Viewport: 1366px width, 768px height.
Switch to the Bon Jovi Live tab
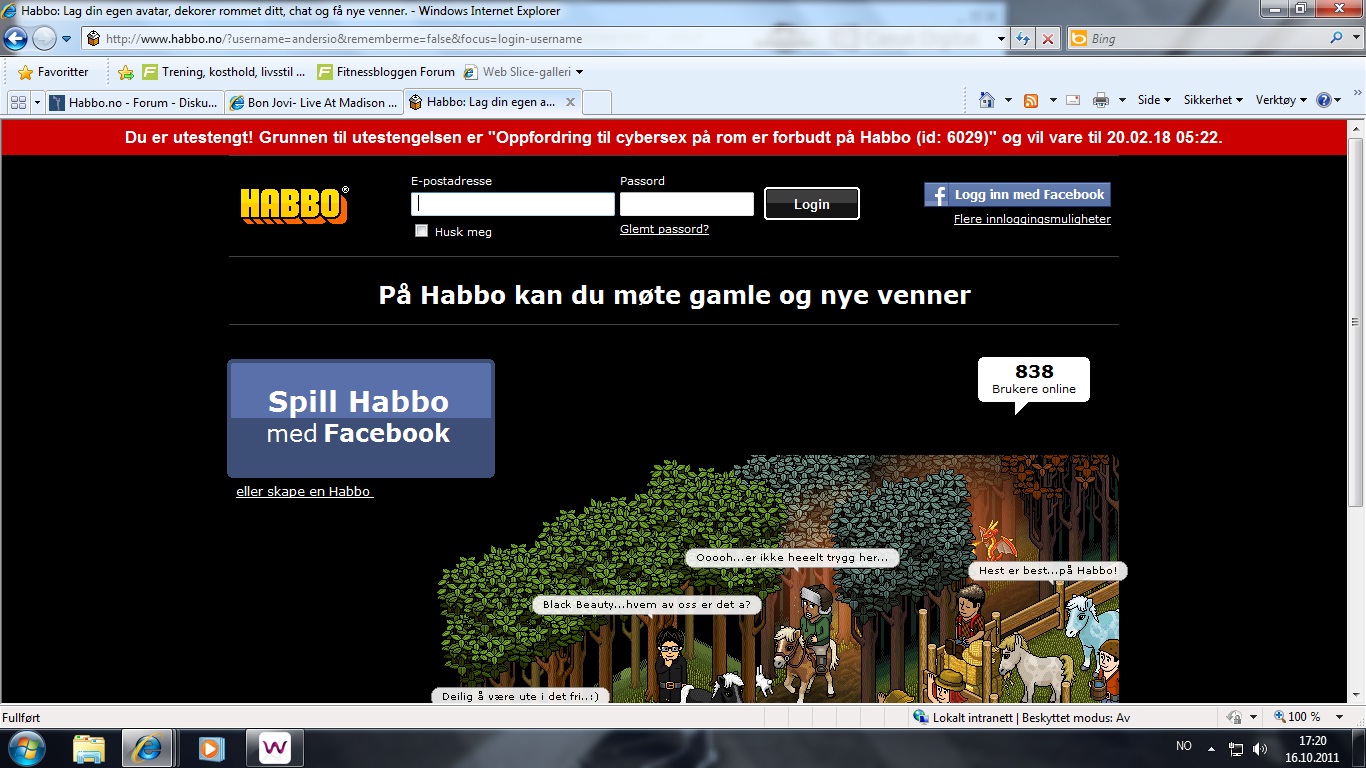click(312, 102)
